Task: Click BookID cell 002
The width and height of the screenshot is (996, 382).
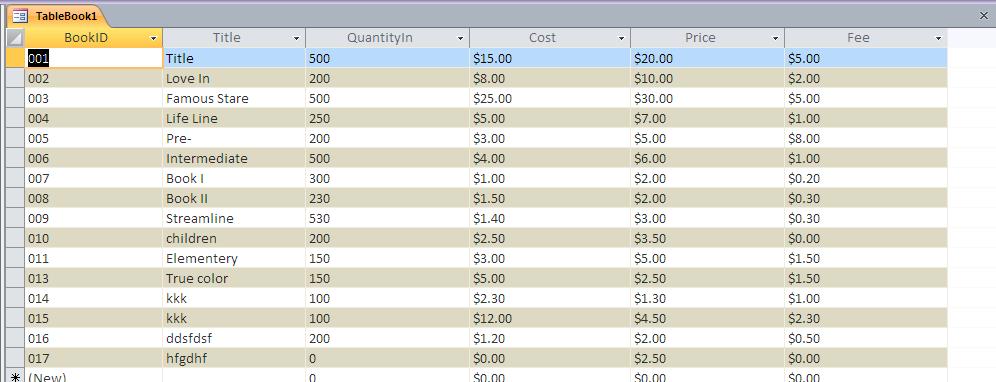Action: point(94,79)
